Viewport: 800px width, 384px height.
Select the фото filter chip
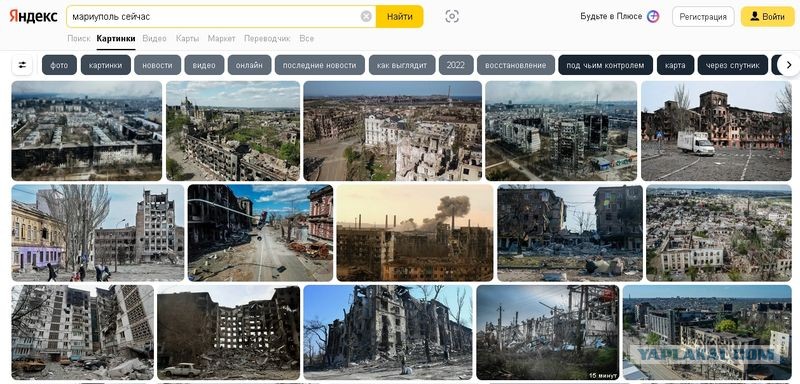click(x=59, y=65)
